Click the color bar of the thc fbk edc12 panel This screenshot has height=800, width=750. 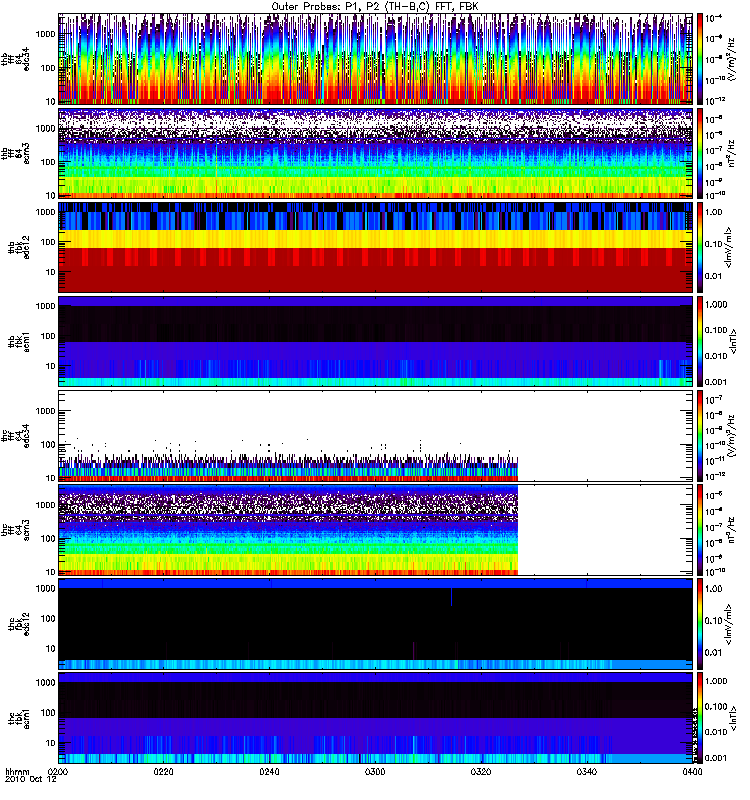[700, 623]
